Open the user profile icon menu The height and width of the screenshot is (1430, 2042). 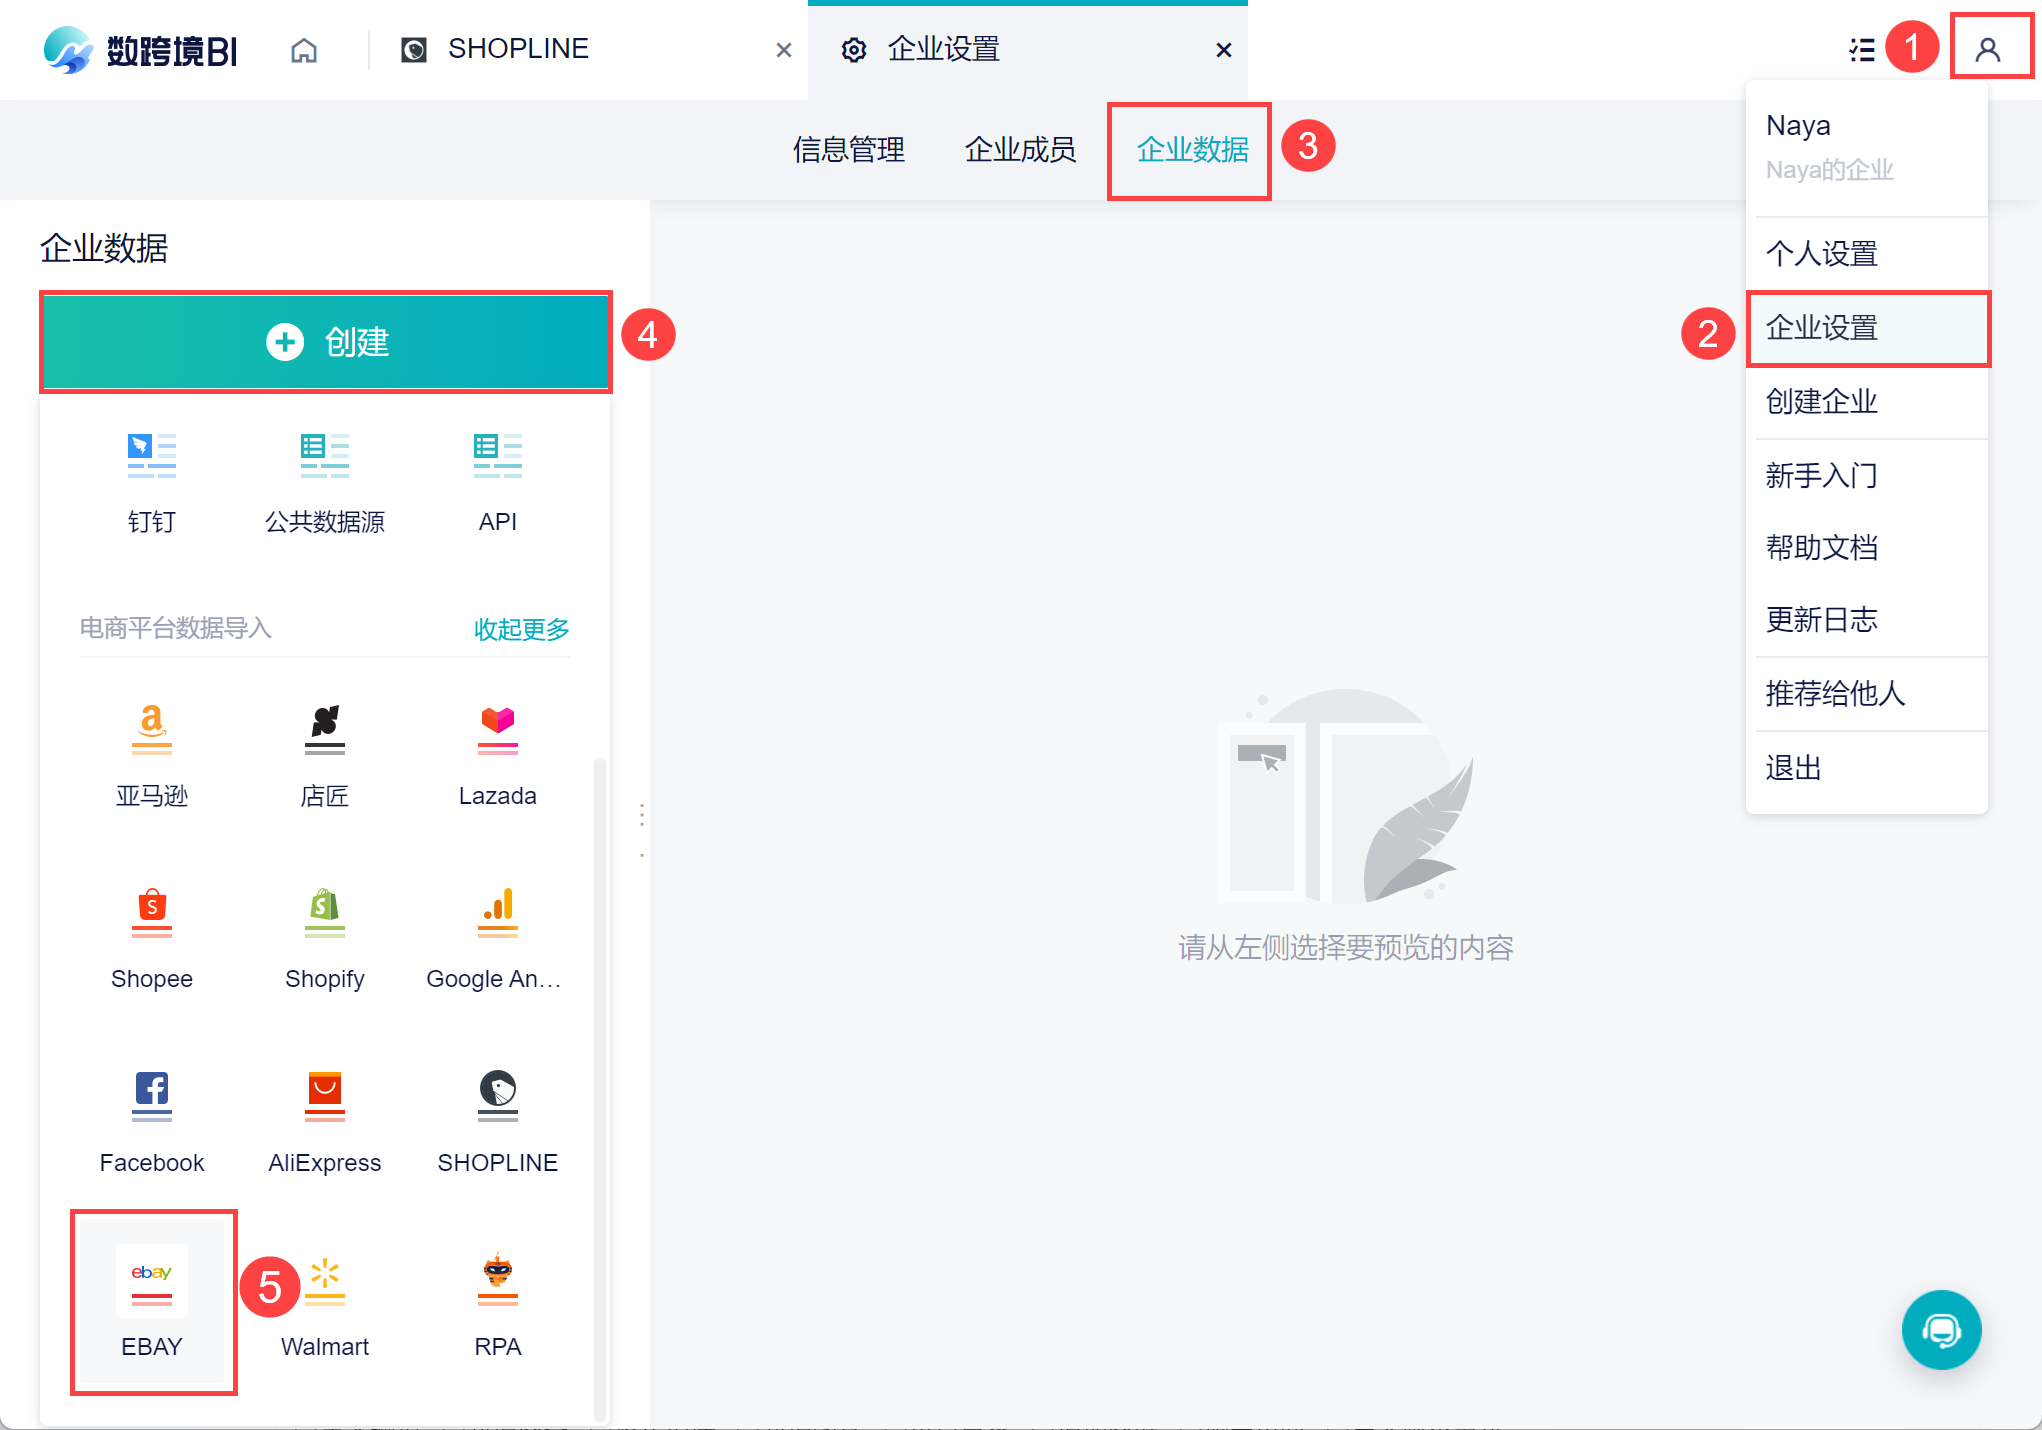(x=1988, y=50)
